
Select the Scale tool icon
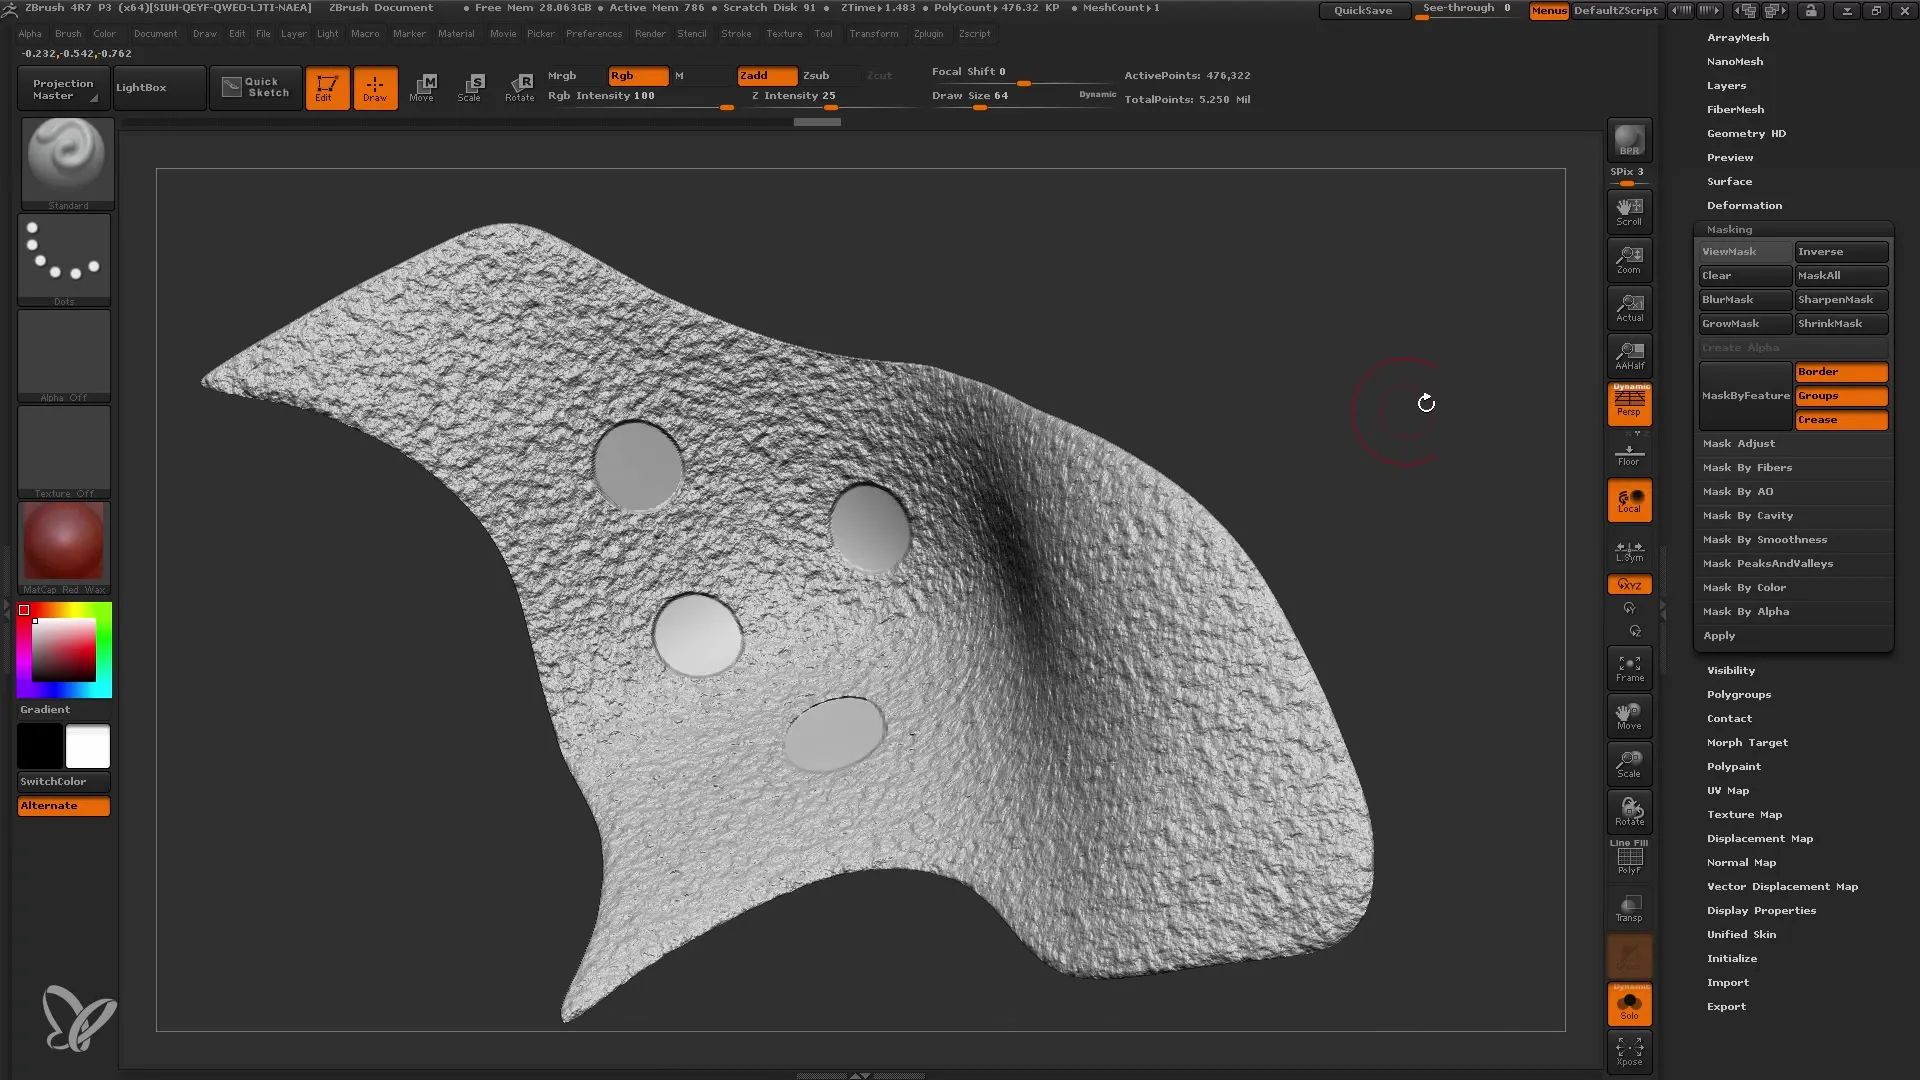tap(471, 86)
